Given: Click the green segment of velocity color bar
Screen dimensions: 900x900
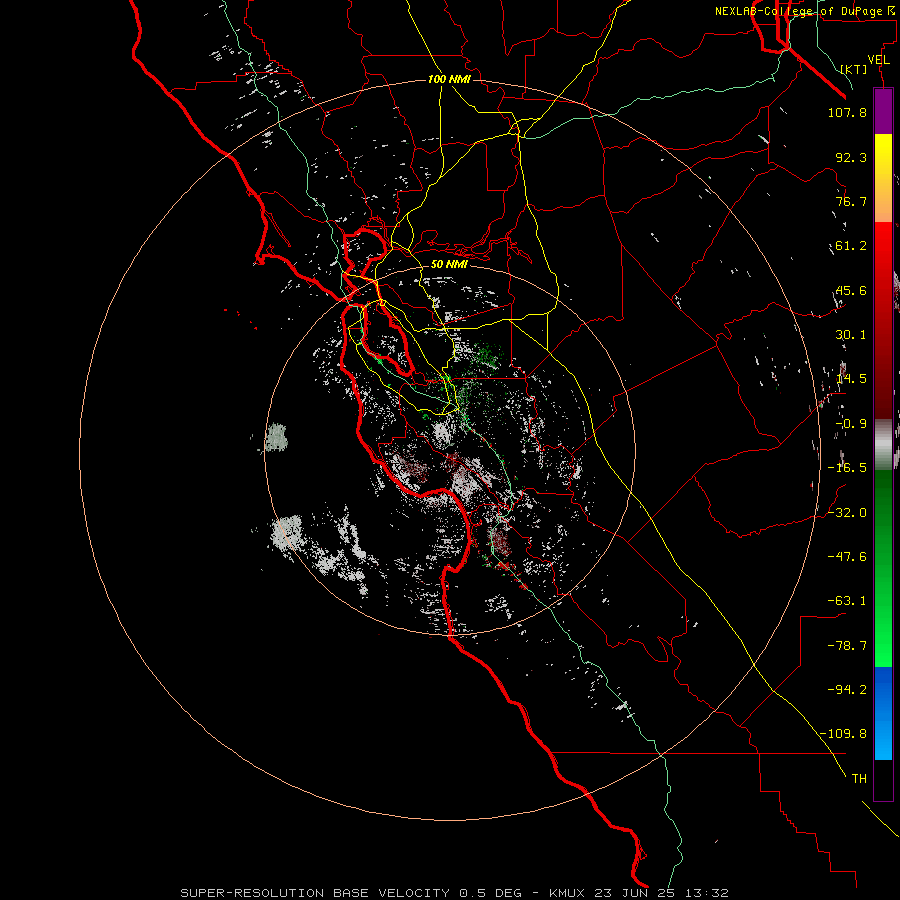Looking at the screenshot, I should [883, 568].
